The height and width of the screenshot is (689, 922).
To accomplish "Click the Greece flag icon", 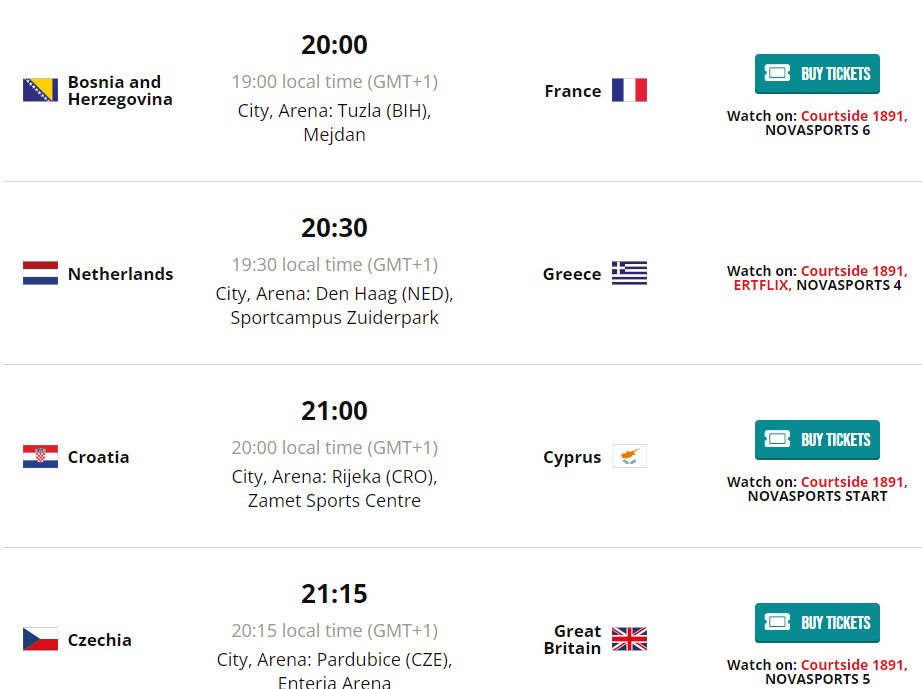I will pyautogui.click(x=629, y=274).
